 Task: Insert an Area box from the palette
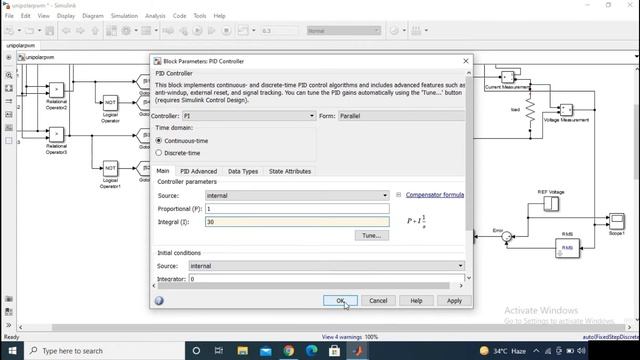9,141
